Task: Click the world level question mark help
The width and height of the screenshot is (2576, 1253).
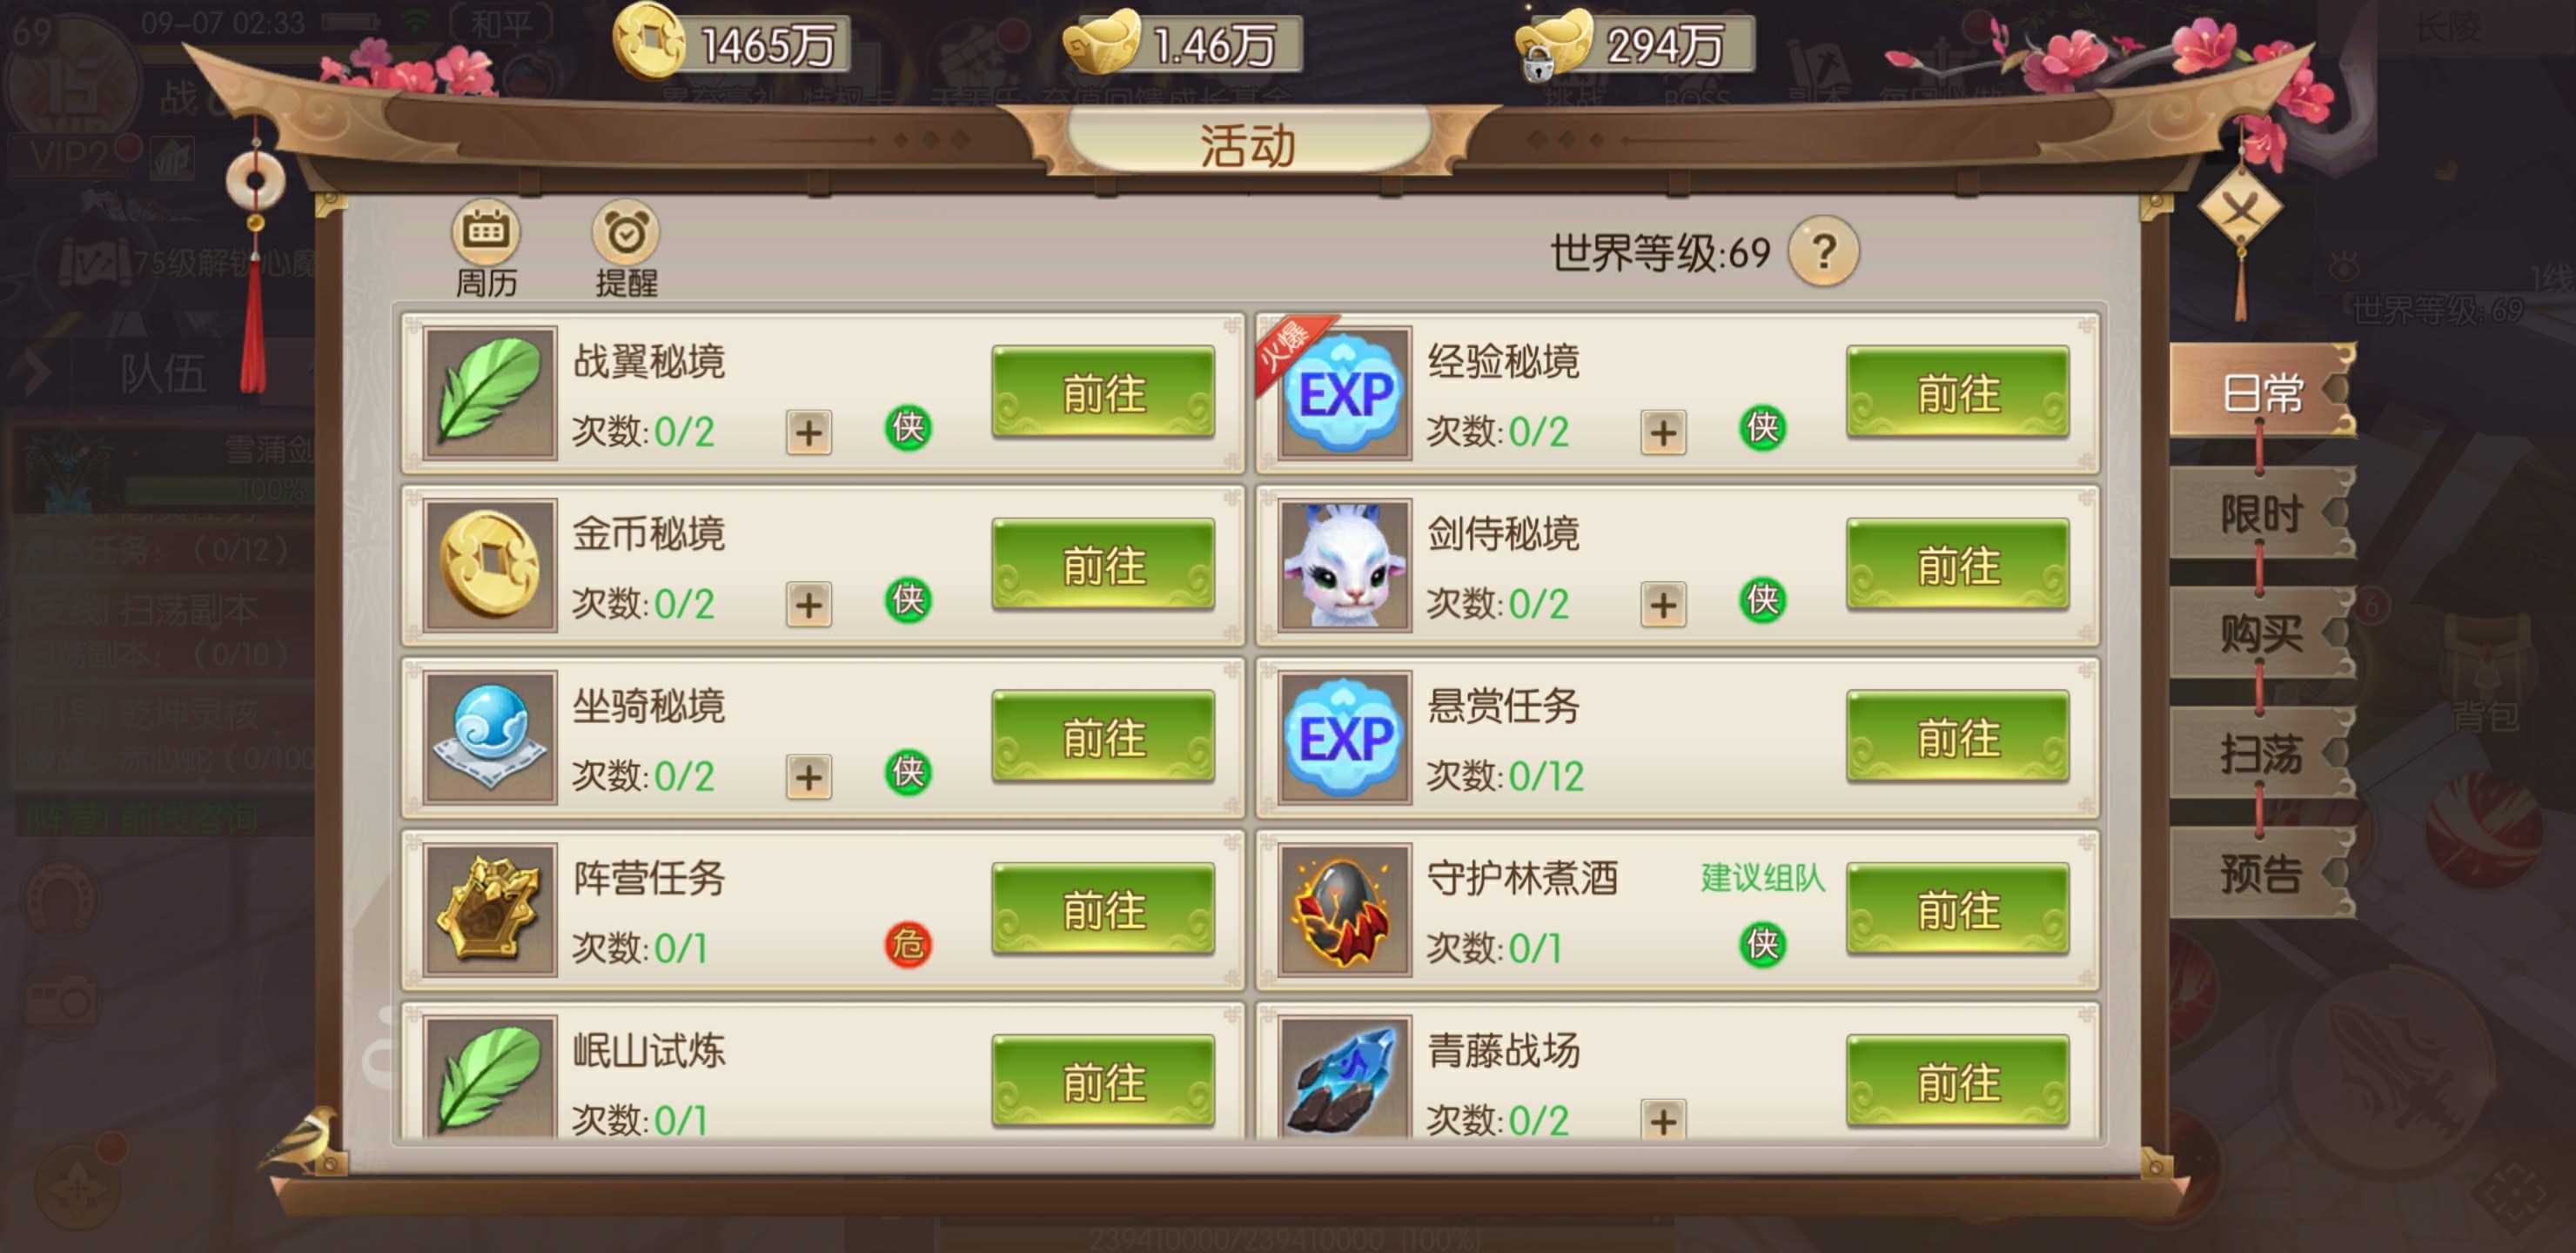Action: point(1823,252)
